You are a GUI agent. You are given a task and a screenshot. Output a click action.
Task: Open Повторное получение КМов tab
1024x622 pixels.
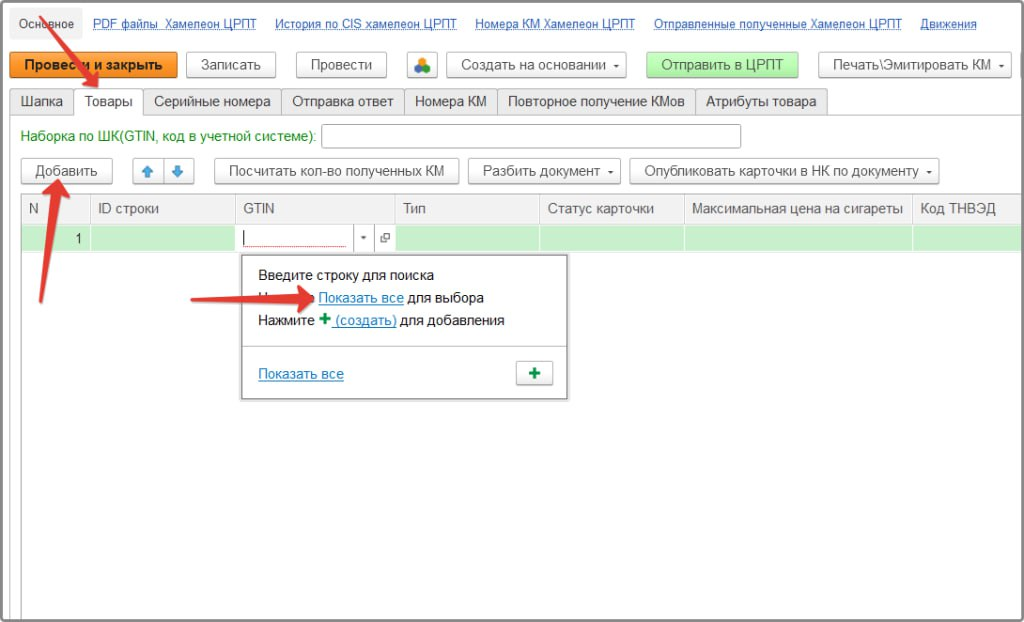pos(596,102)
